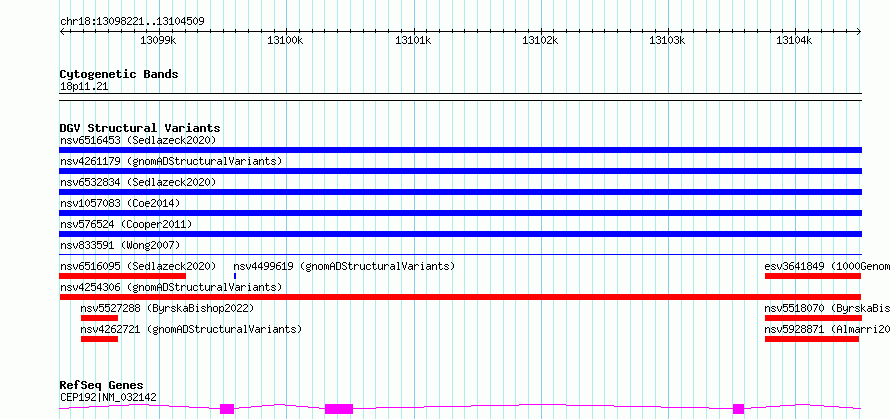Image resolution: width=890 pixels, height=419 pixels.
Task: Click the DGV Structural Variants track heading
Action: (x=140, y=128)
